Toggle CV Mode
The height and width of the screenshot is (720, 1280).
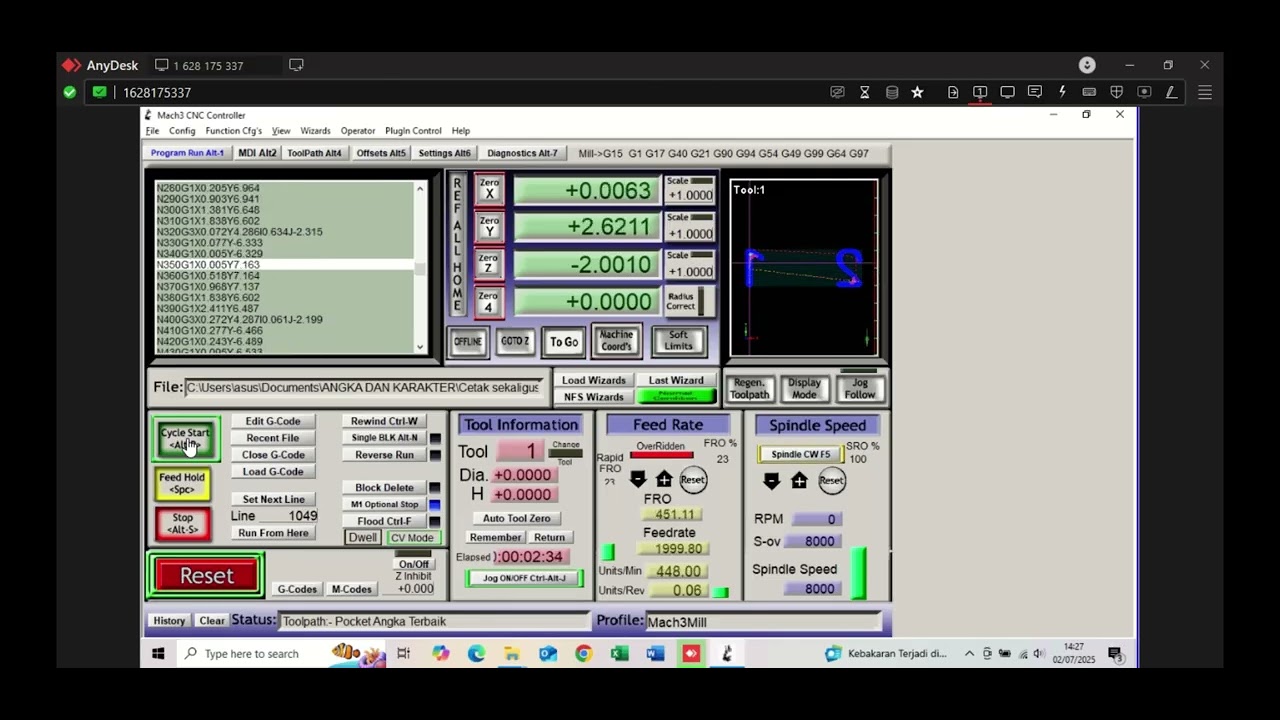coord(412,538)
